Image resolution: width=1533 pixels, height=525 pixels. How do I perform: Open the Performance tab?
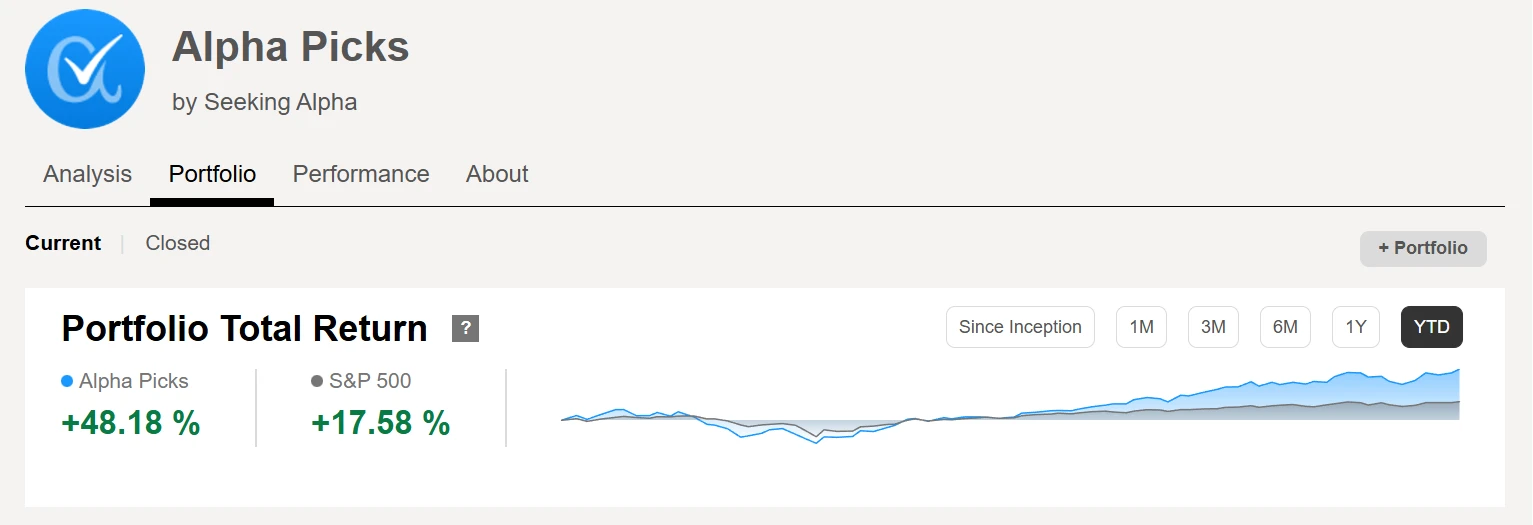tap(360, 174)
